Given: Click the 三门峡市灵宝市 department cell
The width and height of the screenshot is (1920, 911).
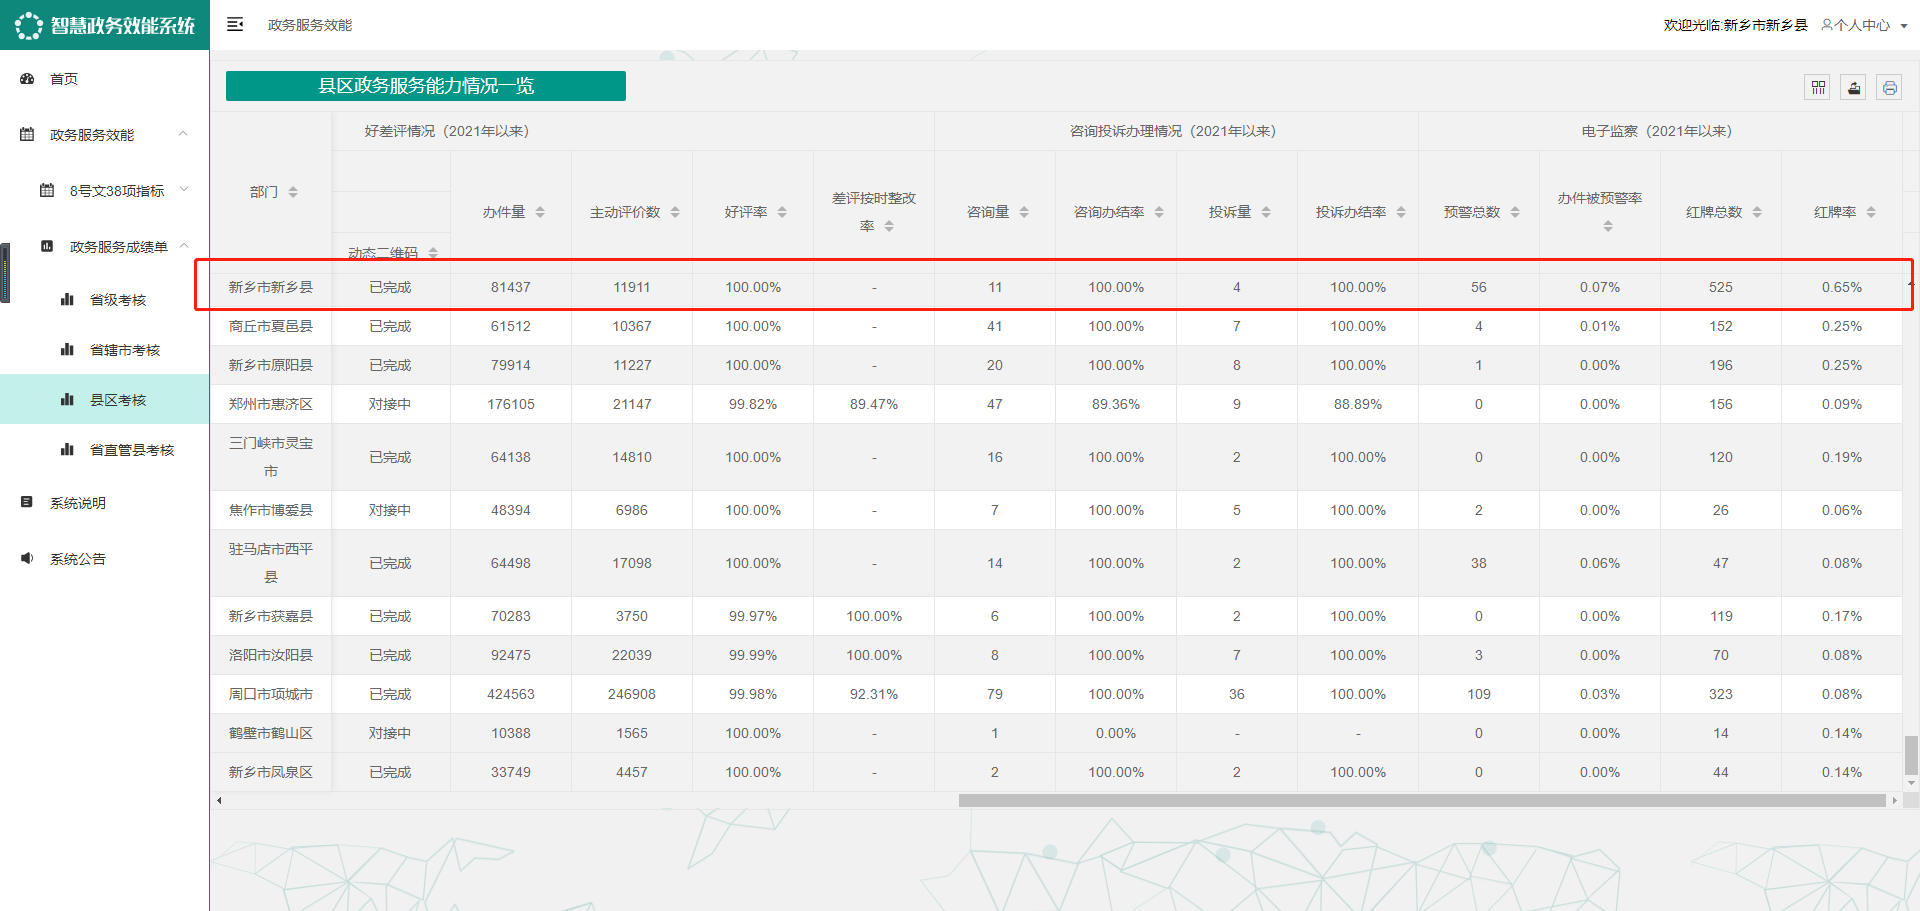Looking at the screenshot, I should point(271,457).
